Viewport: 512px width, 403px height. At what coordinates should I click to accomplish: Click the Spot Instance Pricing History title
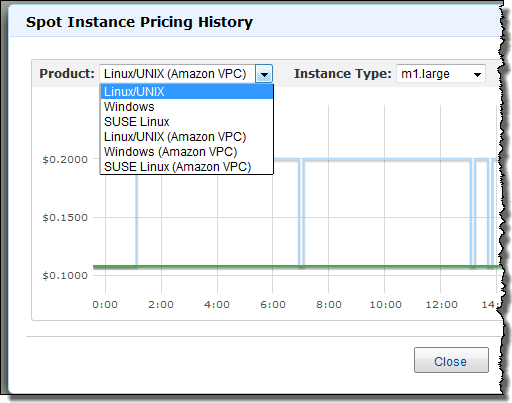pos(139,22)
